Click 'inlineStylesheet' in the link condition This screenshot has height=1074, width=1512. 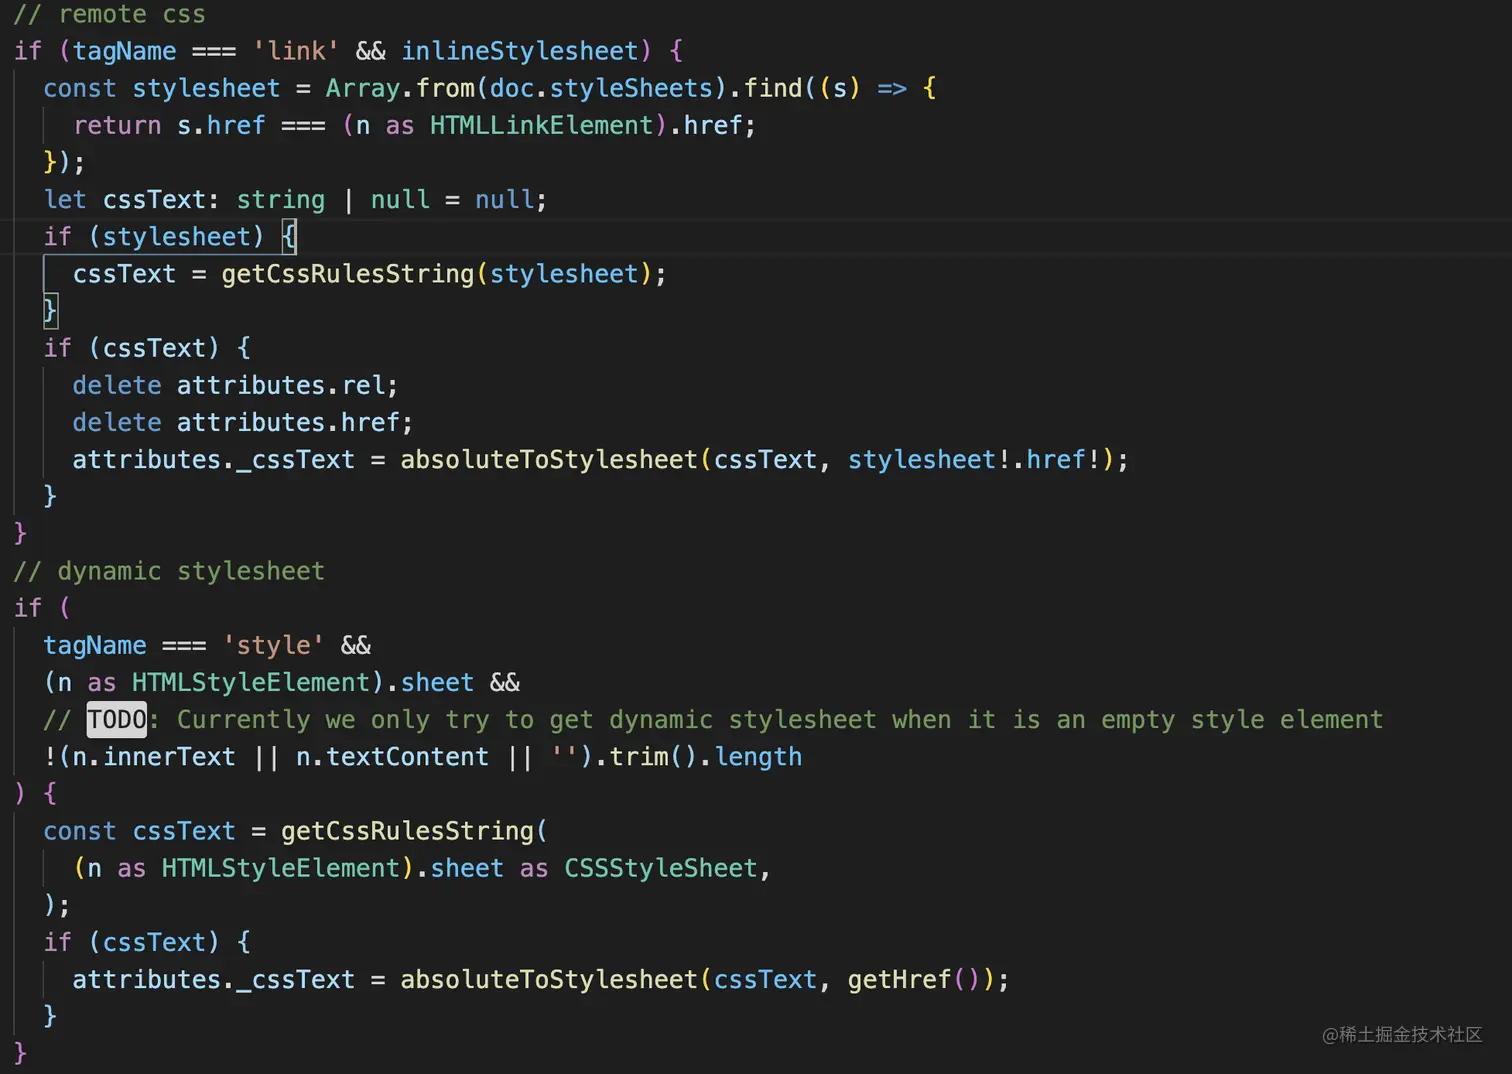tap(520, 51)
